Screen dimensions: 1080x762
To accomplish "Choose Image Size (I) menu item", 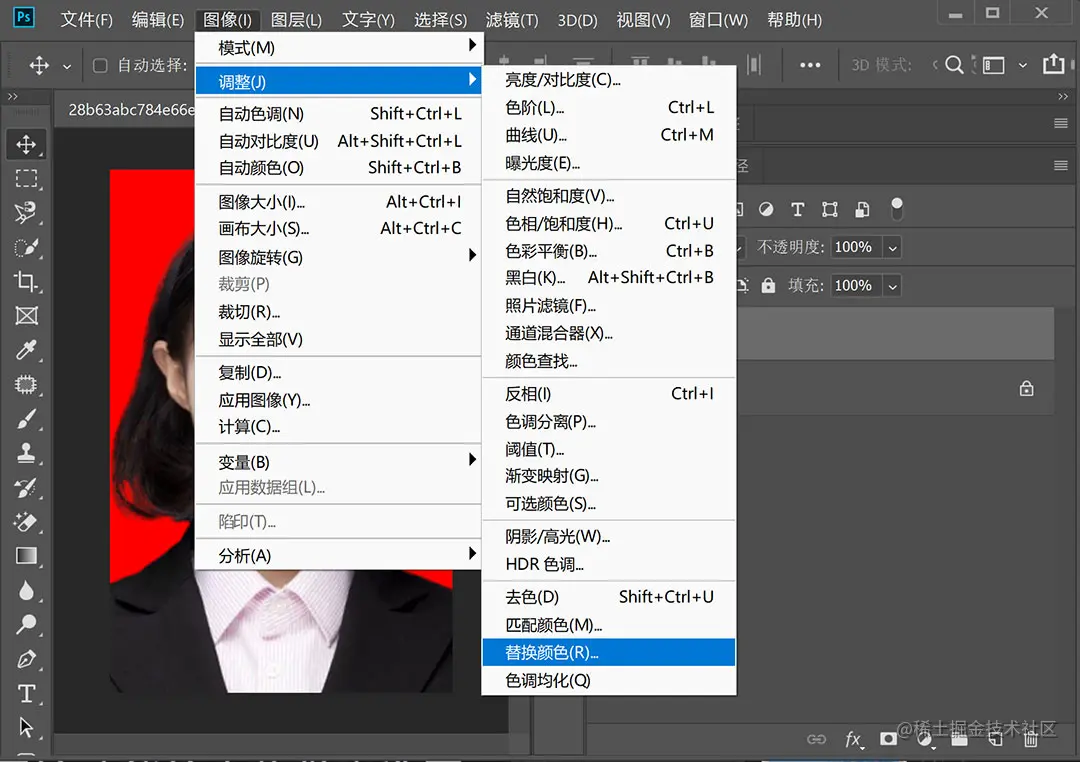I will pos(338,202).
